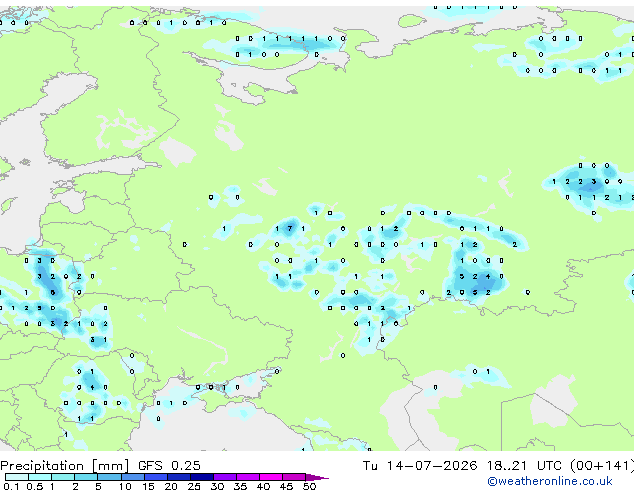Click the over-50 legend arrow tip
This screenshot has height=490, width=634.
[317, 477]
